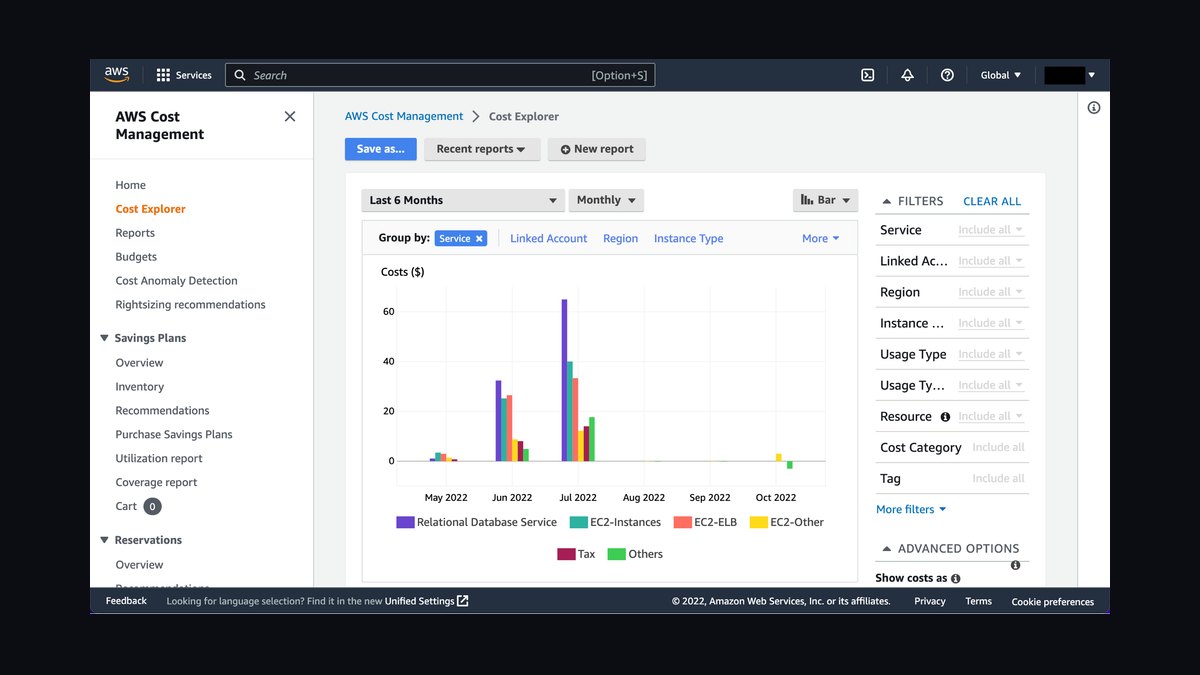Click info icon beside Show costs as
The image size is (1200, 675).
coord(956,579)
